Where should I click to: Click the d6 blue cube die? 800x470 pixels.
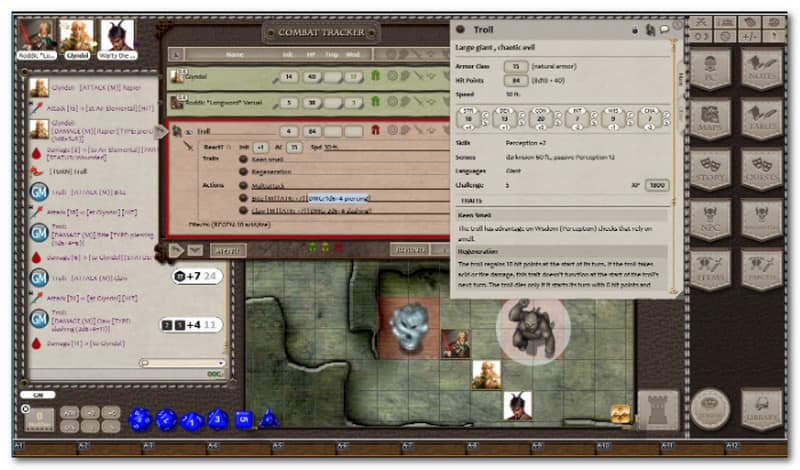[243, 419]
